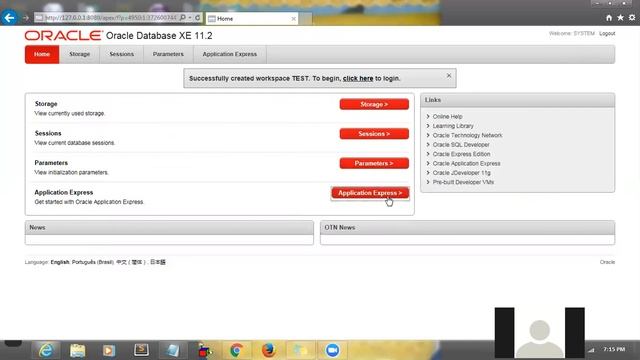Click the red Parameters > button
This screenshot has height=360, width=640.
click(374, 163)
